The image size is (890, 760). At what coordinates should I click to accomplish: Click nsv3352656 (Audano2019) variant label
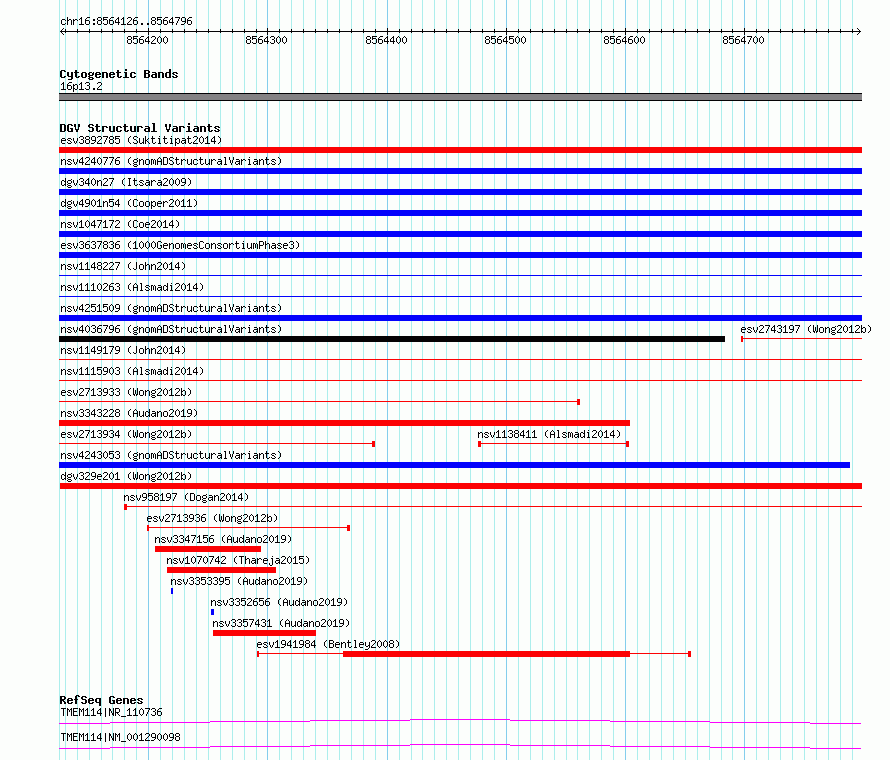coord(279,602)
